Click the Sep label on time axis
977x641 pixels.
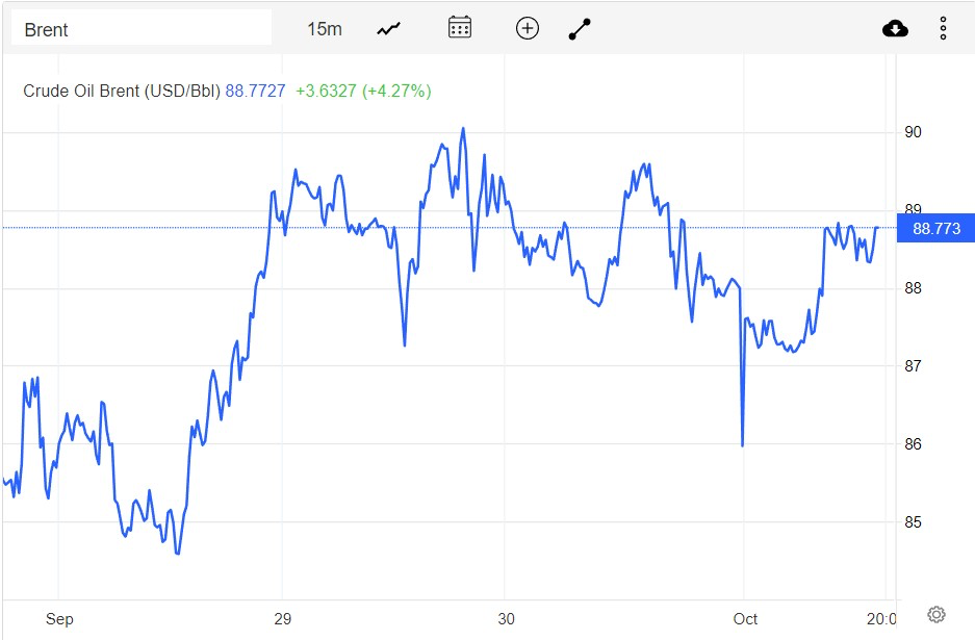click(59, 619)
